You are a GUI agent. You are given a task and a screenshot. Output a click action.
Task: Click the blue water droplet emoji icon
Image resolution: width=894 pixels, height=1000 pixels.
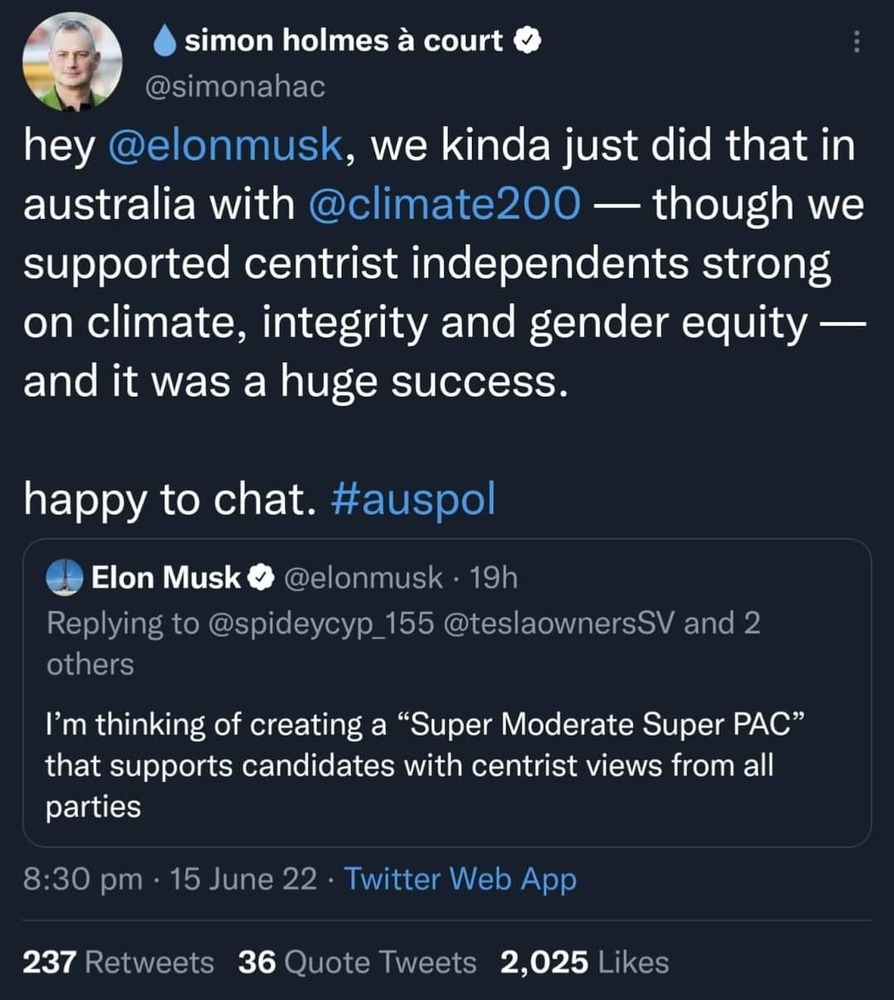click(166, 41)
